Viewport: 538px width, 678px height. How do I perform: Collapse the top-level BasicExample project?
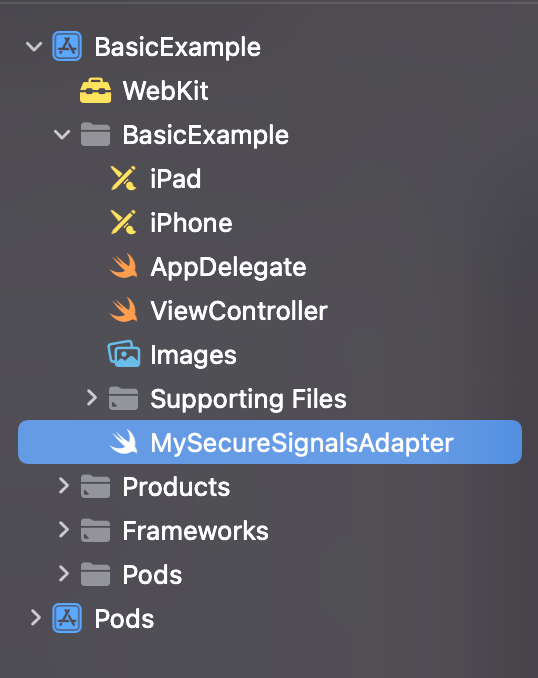(x=34, y=46)
